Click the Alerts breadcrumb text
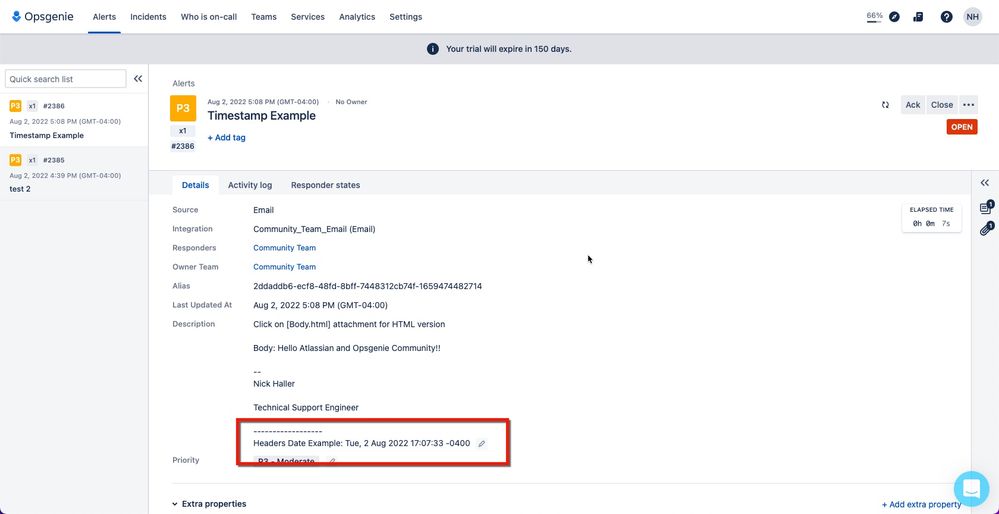The height and width of the screenshot is (514, 999). 183,83
